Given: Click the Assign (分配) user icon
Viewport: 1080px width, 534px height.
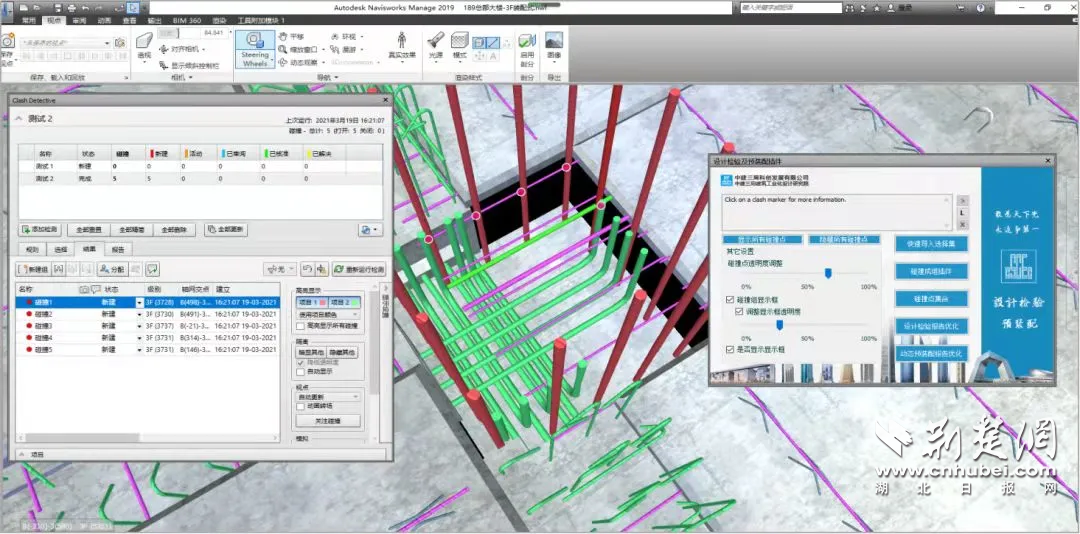Looking at the screenshot, I should coord(112,269).
